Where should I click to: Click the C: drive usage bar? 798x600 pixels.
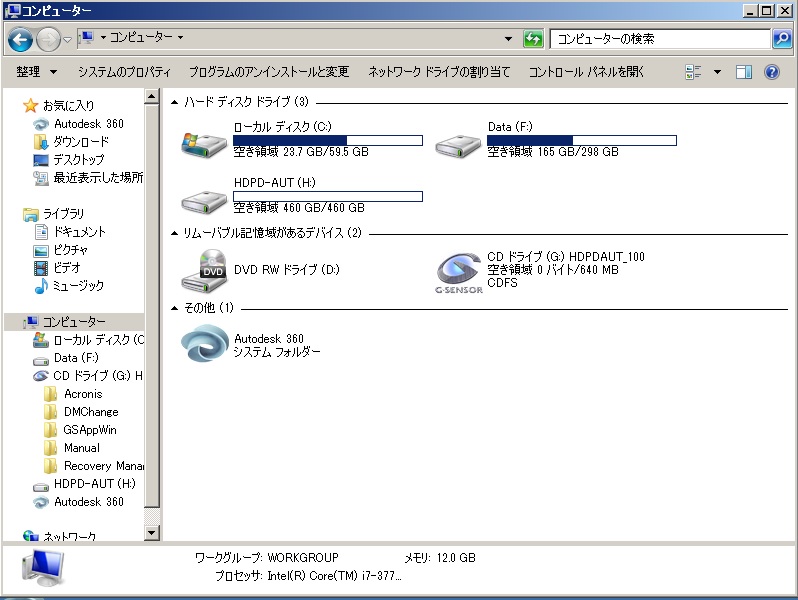pos(328,140)
